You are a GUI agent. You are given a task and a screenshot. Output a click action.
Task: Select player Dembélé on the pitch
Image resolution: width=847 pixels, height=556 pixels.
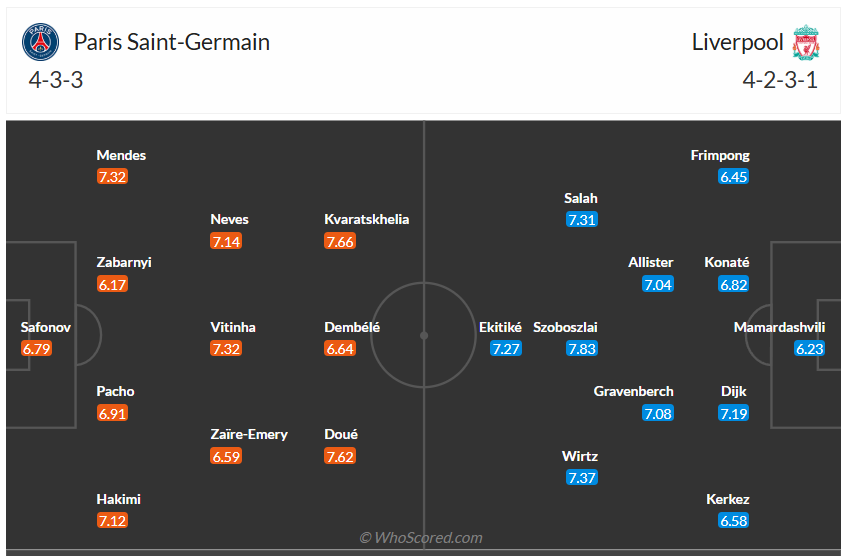coord(352,327)
